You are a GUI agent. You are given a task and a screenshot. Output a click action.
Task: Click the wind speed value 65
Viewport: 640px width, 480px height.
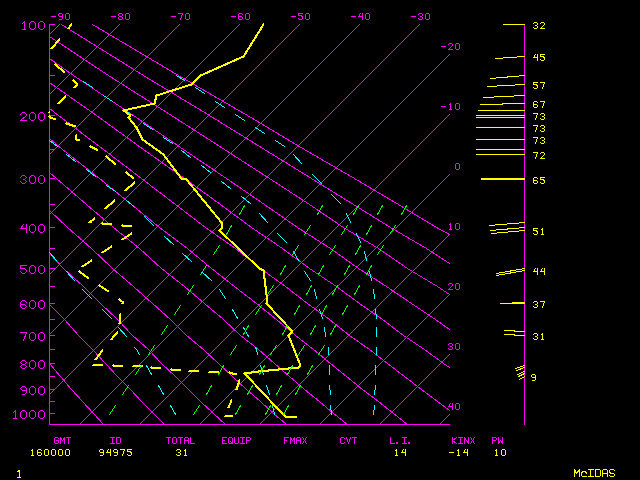(x=538, y=181)
